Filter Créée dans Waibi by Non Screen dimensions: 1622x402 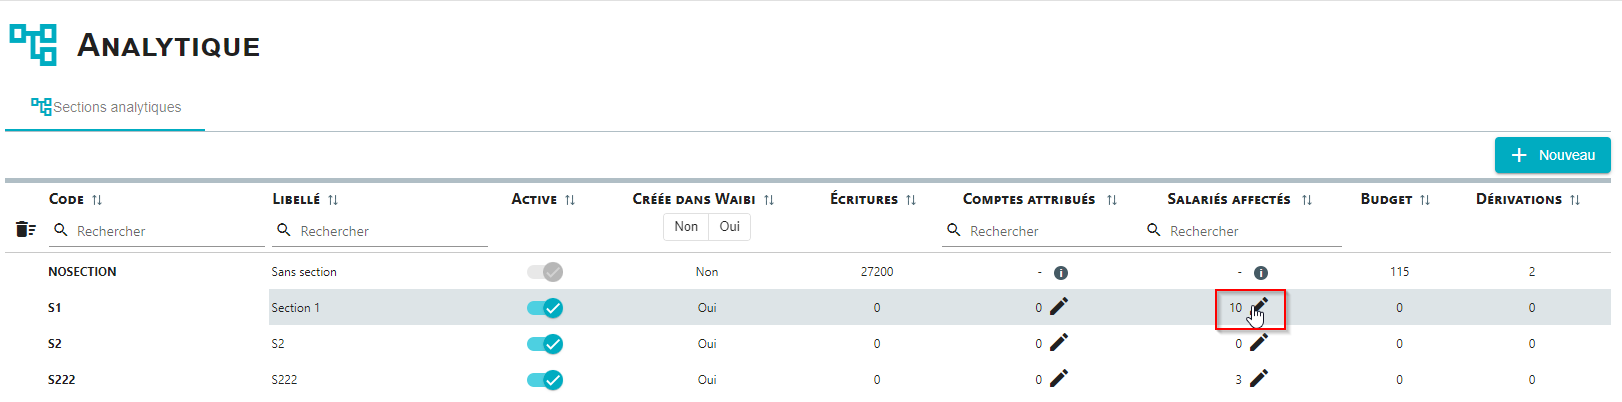[x=686, y=227]
